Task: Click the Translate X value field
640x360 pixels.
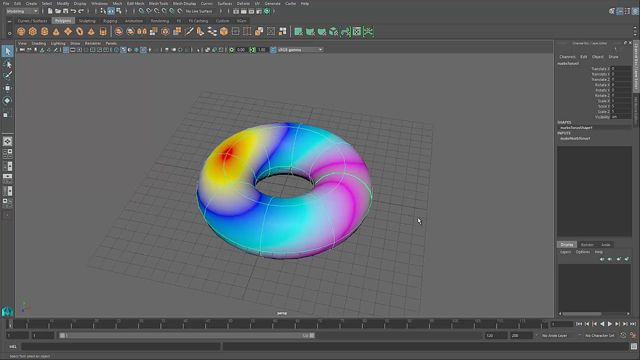Action: pyautogui.click(x=621, y=69)
